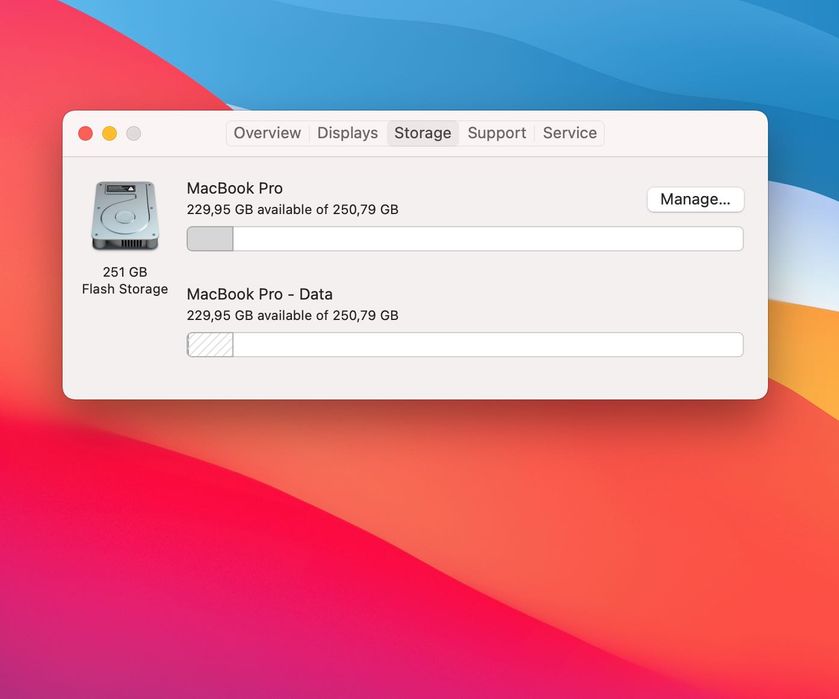Open the Displays tab
Screen dimensions: 839x699
point(347,133)
